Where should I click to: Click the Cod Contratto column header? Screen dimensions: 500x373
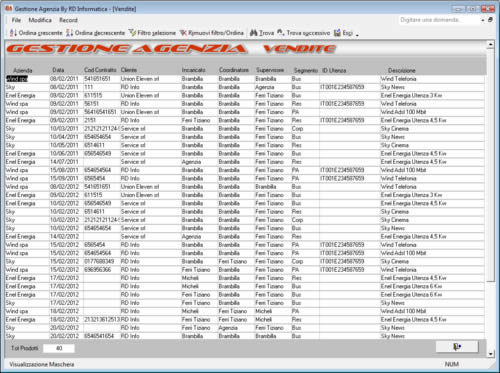(x=100, y=70)
